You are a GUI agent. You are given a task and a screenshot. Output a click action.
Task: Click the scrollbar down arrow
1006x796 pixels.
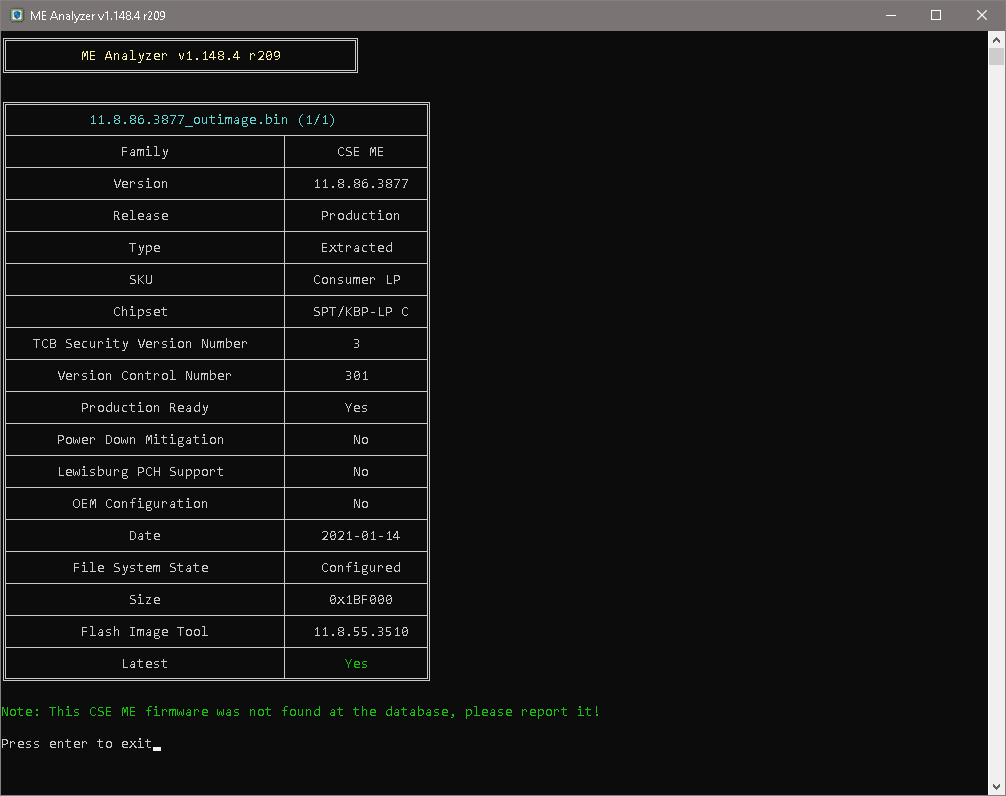(997, 787)
